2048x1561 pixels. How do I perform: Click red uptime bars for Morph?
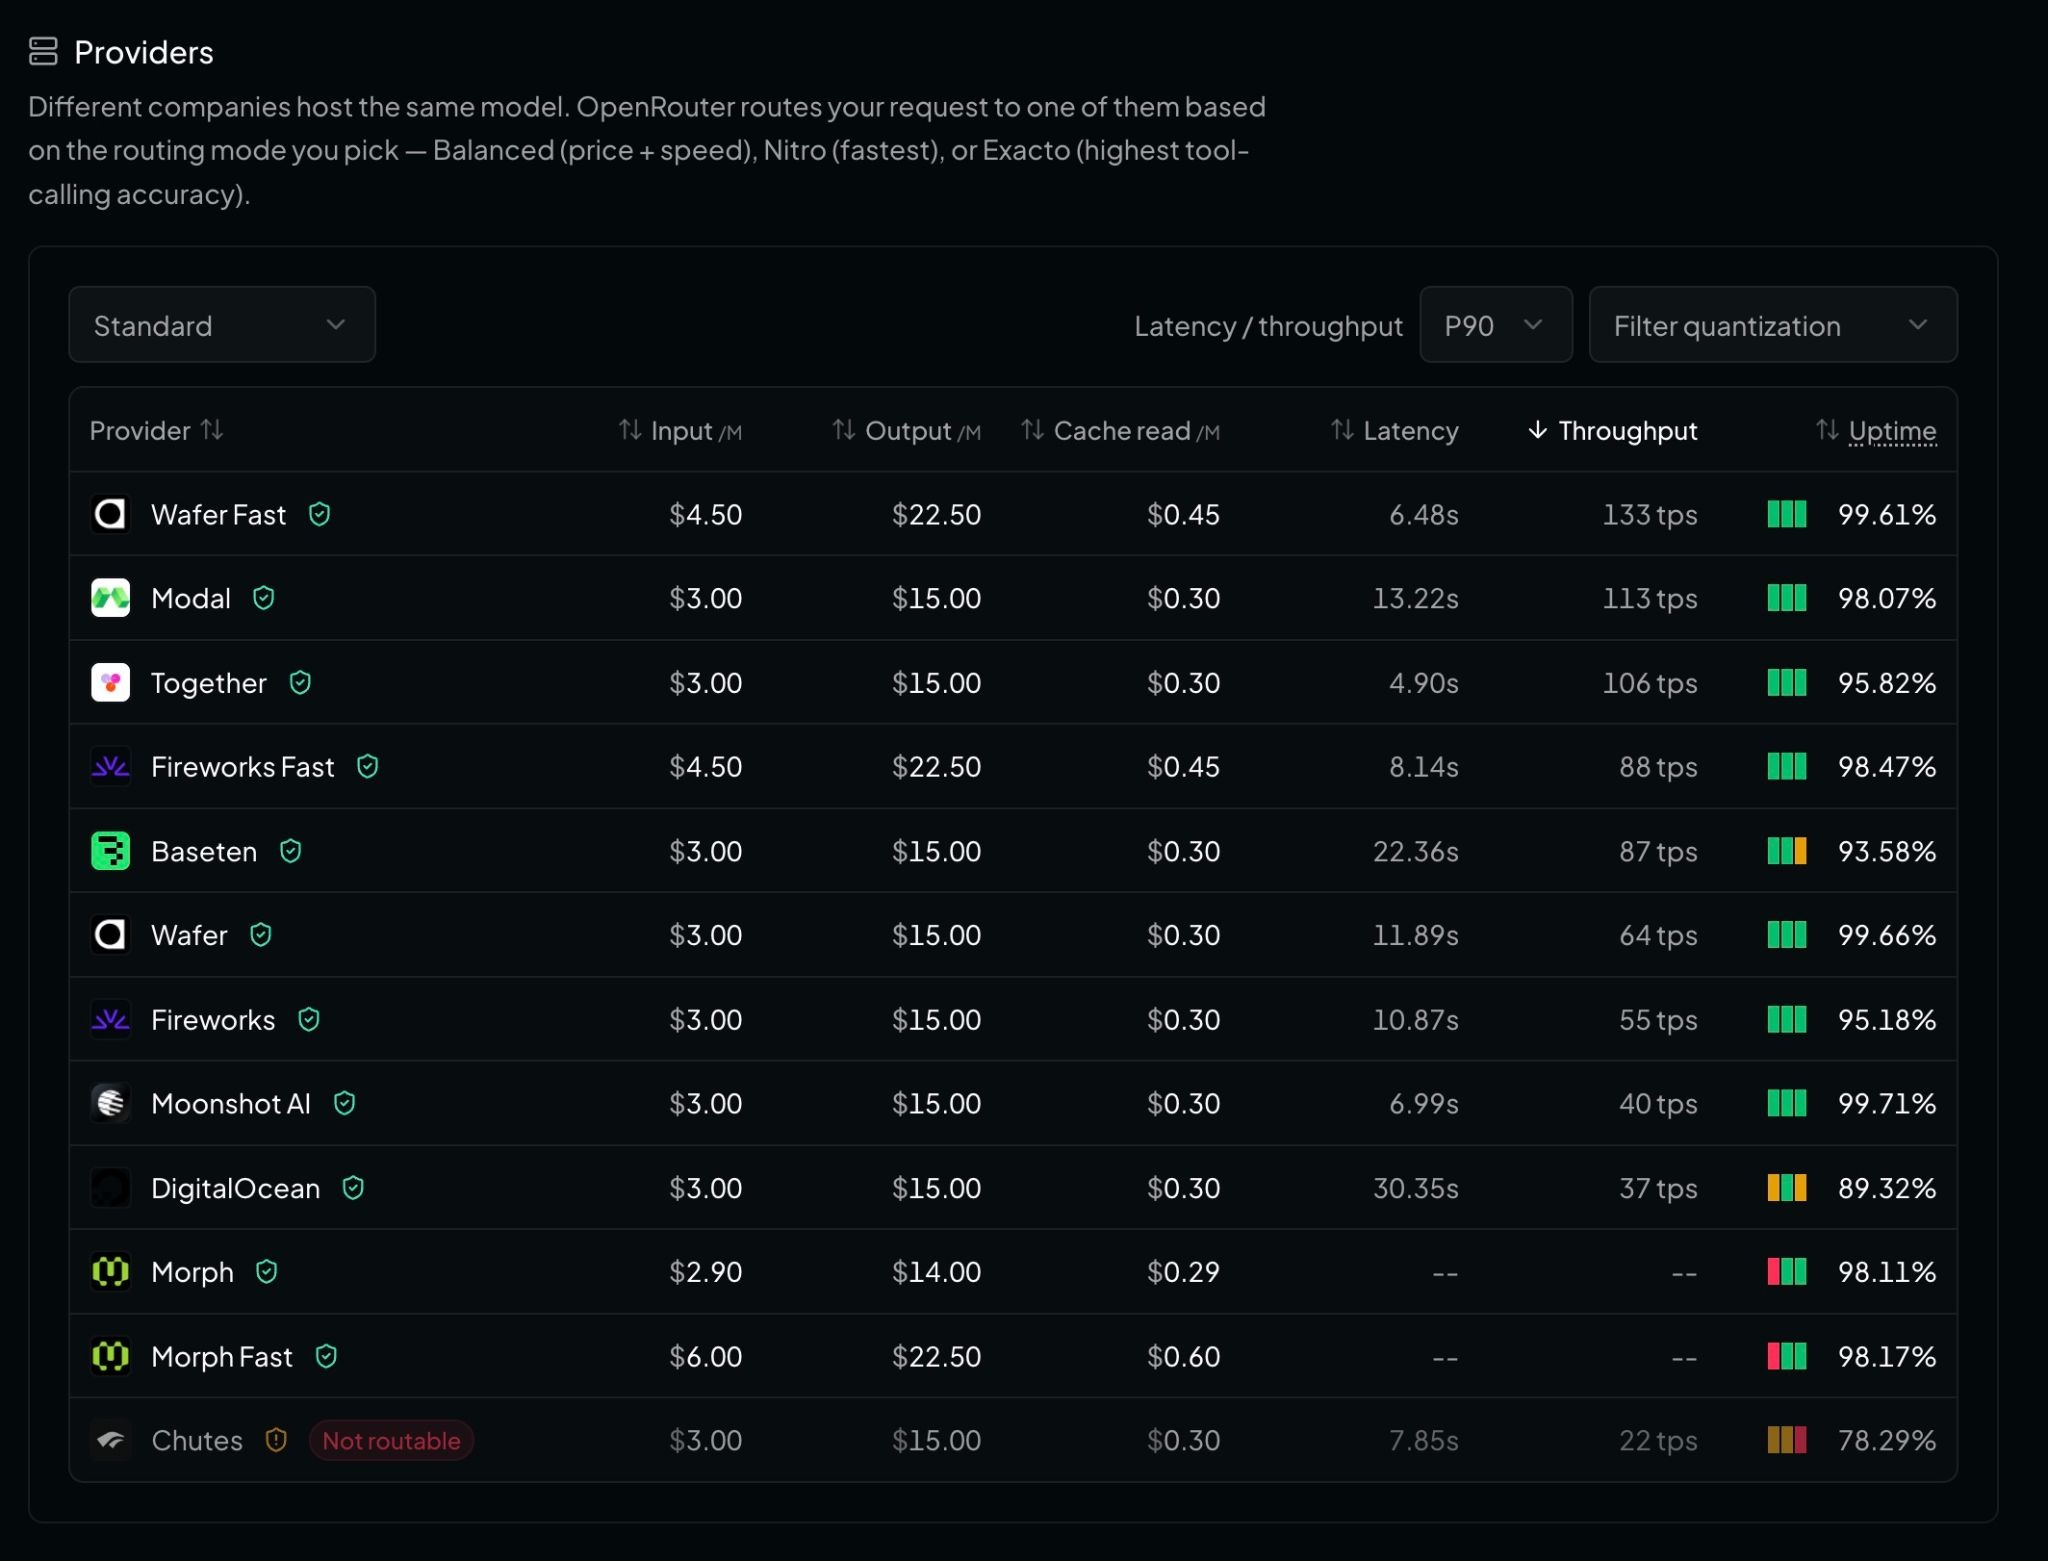pos(1787,1272)
